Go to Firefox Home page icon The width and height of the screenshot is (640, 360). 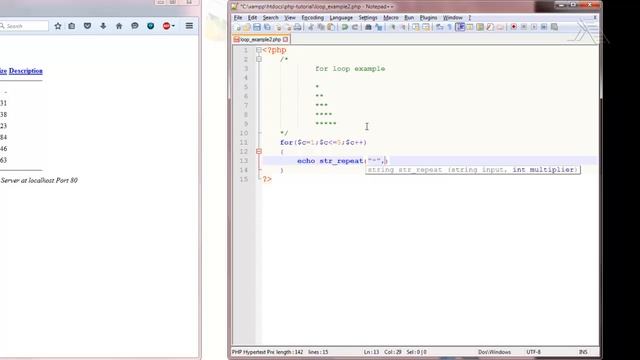[119, 26]
